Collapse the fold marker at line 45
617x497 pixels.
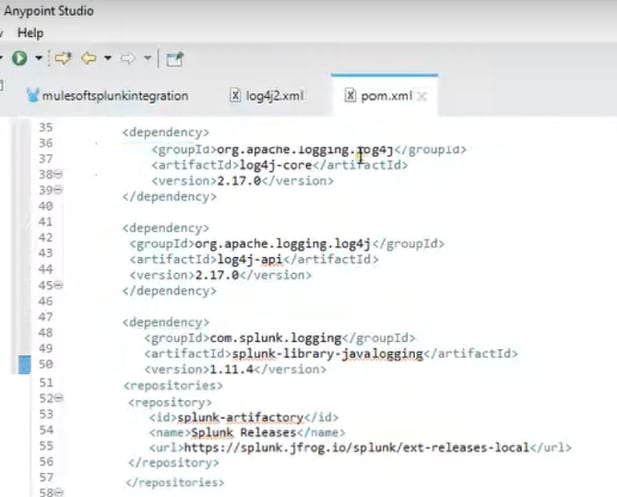point(58,285)
